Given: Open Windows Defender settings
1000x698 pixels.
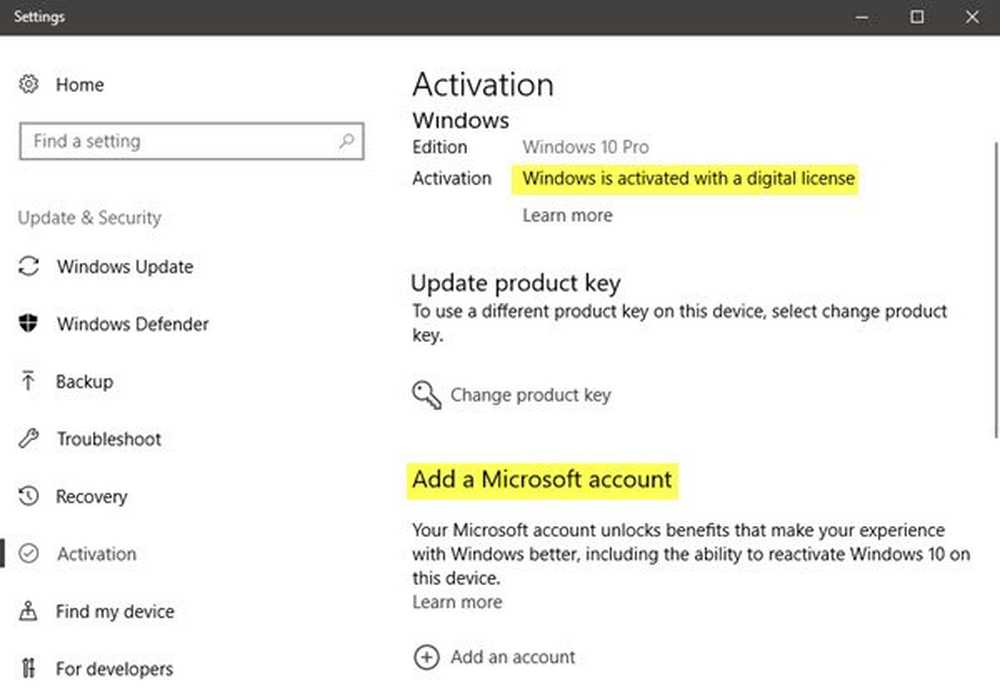Looking at the screenshot, I should [x=133, y=324].
